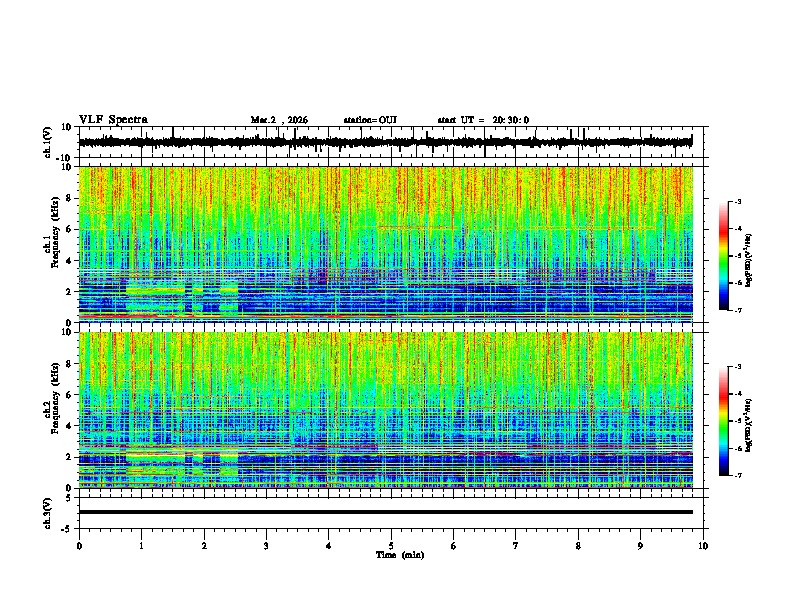The height and width of the screenshot is (612, 792).
Task: Click the ch.1 red-to-blue color scale bar
Action: 724,256
